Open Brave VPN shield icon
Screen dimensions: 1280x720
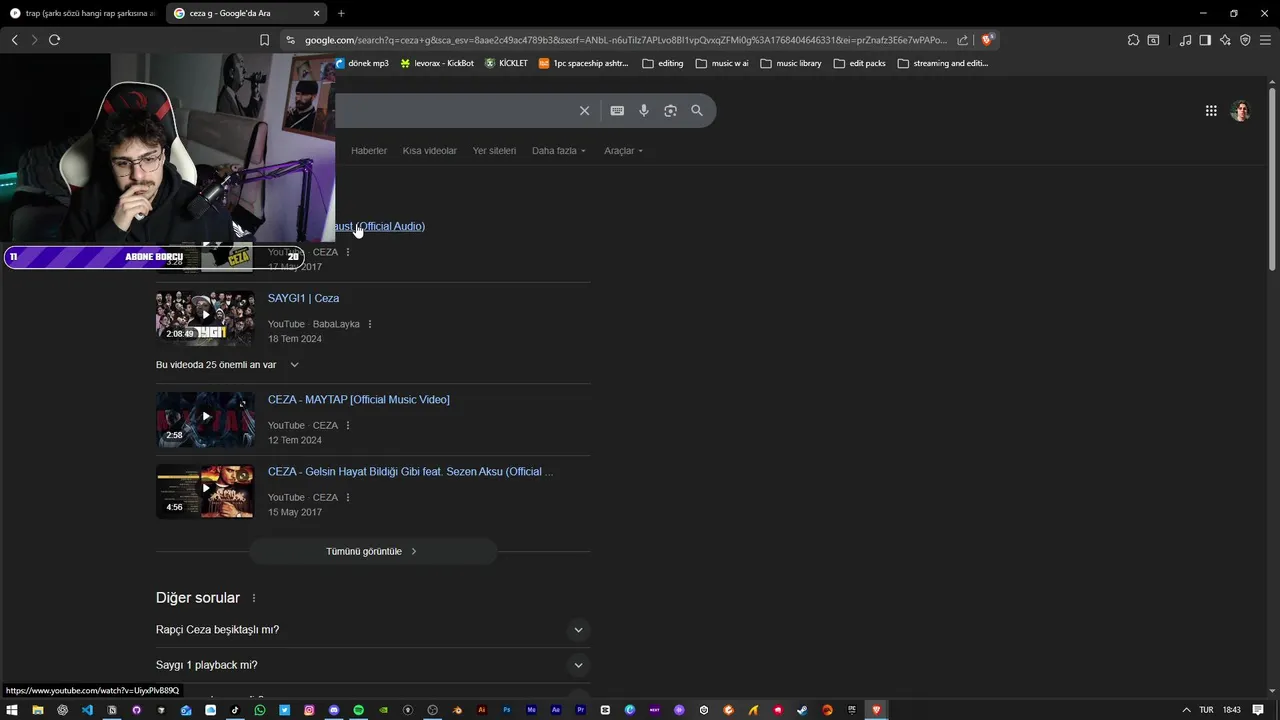click(1245, 40)
